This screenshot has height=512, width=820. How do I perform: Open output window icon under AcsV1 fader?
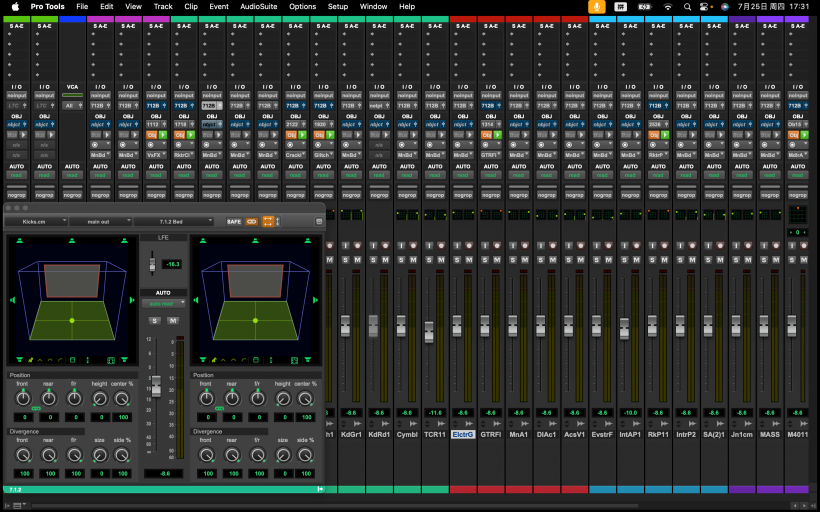click(581, 424)
